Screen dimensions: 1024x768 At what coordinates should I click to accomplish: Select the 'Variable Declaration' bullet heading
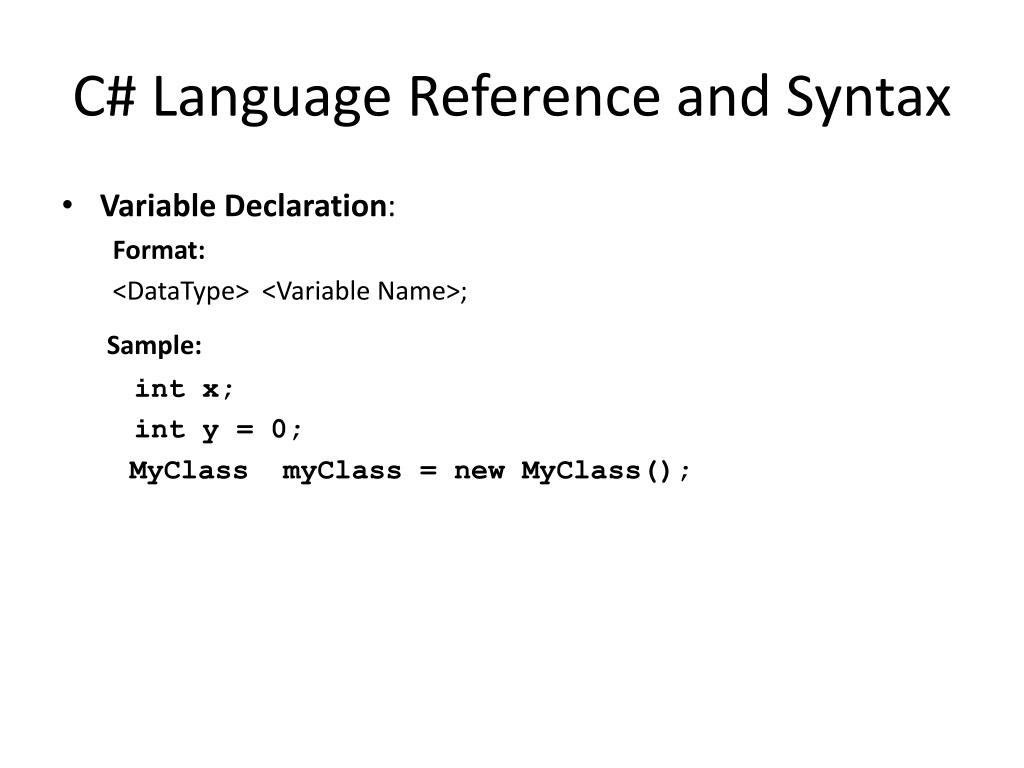pyautogui.click(x=244, y=206)
